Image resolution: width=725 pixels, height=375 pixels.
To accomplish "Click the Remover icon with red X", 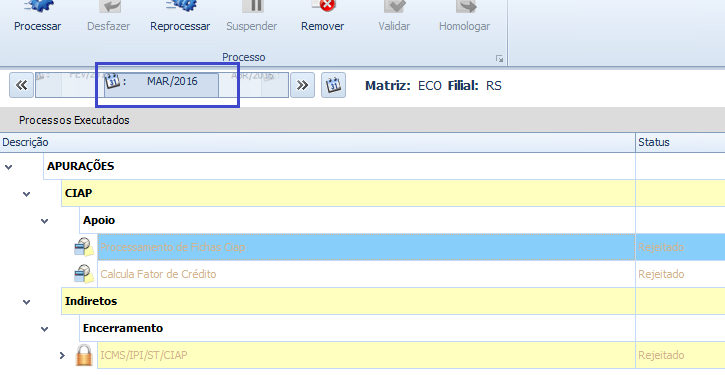I will [323, 6].
